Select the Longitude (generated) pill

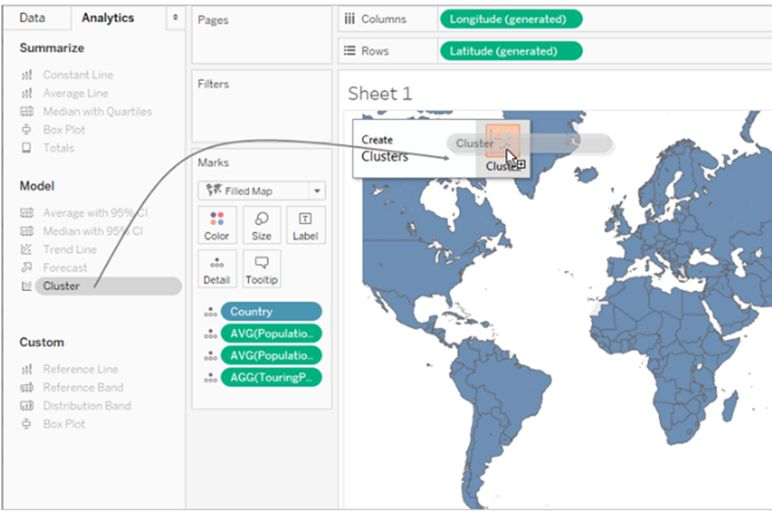(511, 19)
